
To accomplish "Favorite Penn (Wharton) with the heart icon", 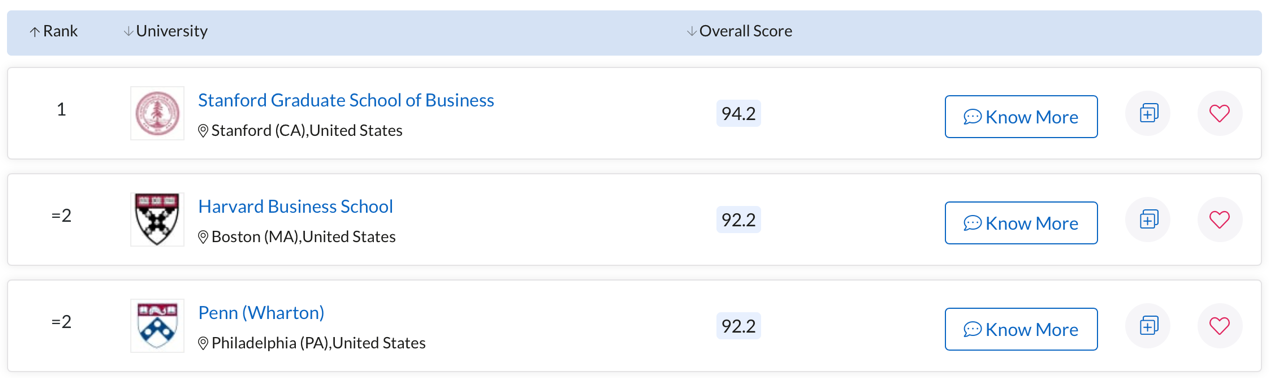I will (x=1219, y=325).
